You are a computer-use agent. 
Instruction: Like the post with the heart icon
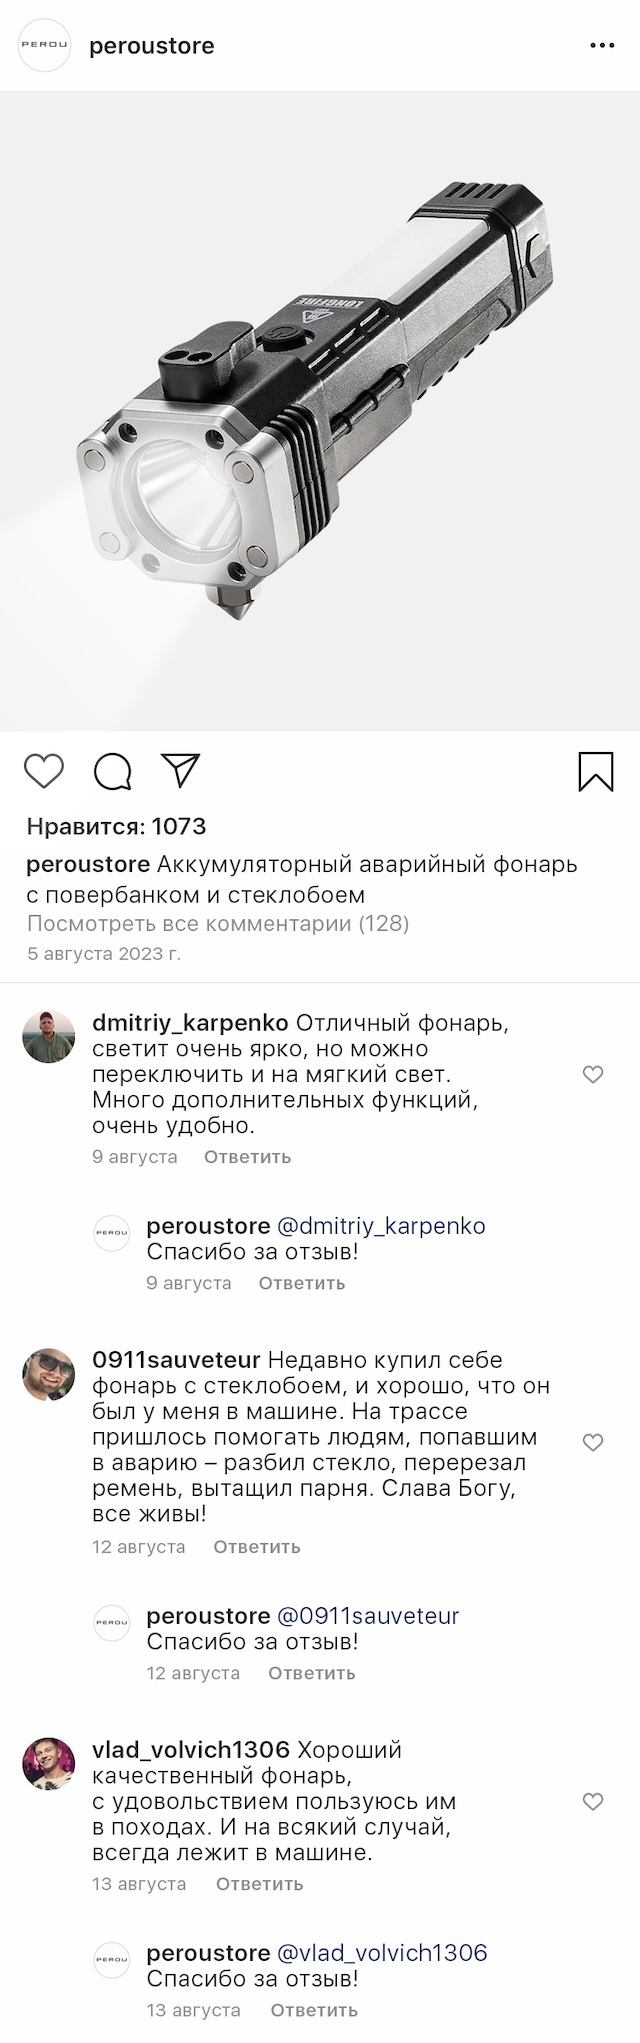pyautogui.click(x=44, y=772)
